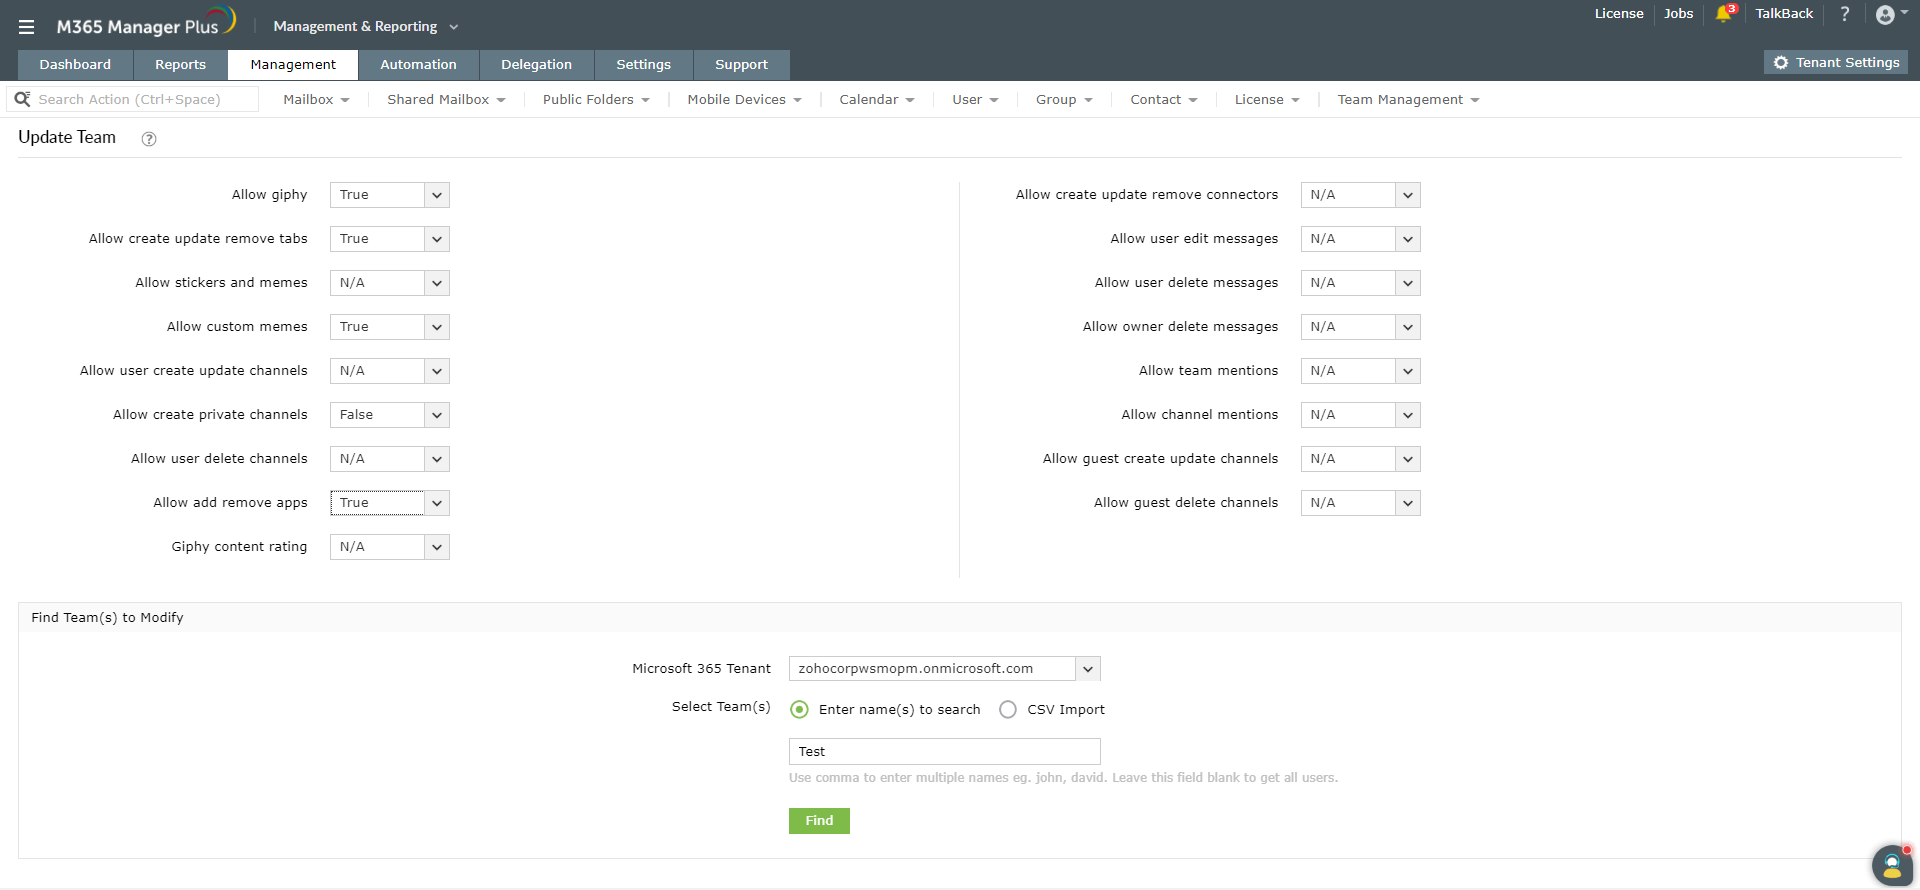1920x890 pixels.
Task: Open the Team Management menu
Action: point(1408,100)
